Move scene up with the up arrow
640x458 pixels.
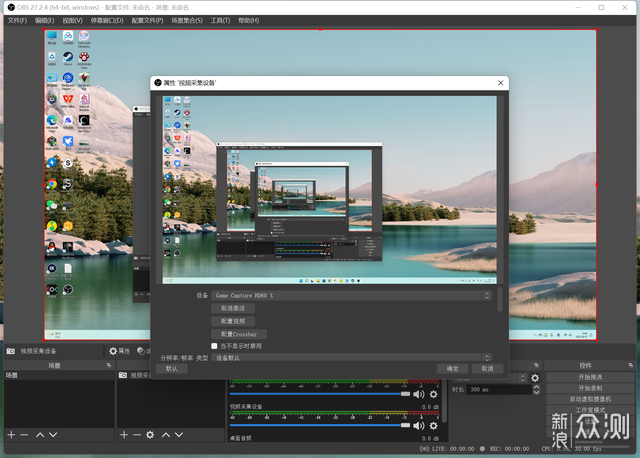(x=40, y=435)
